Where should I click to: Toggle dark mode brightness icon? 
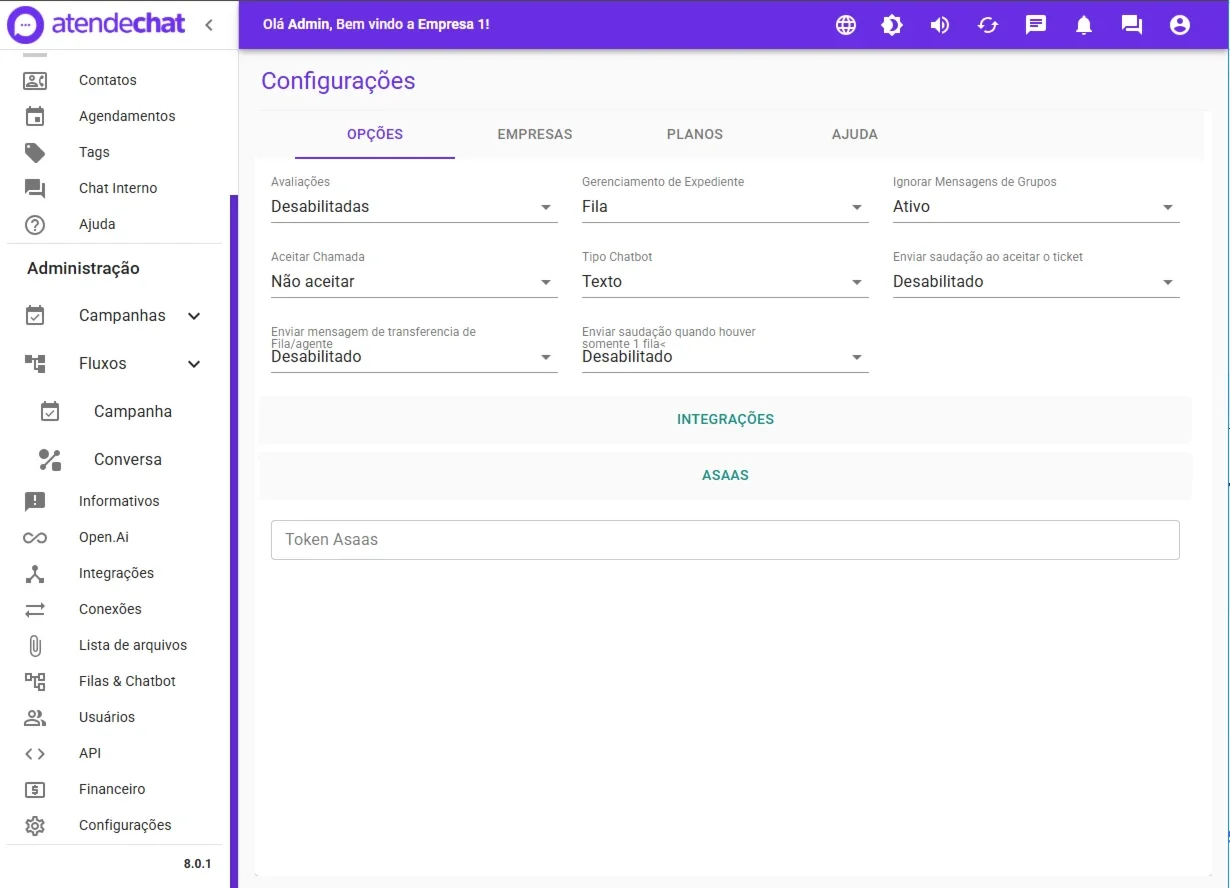click(x=892, y=25)
